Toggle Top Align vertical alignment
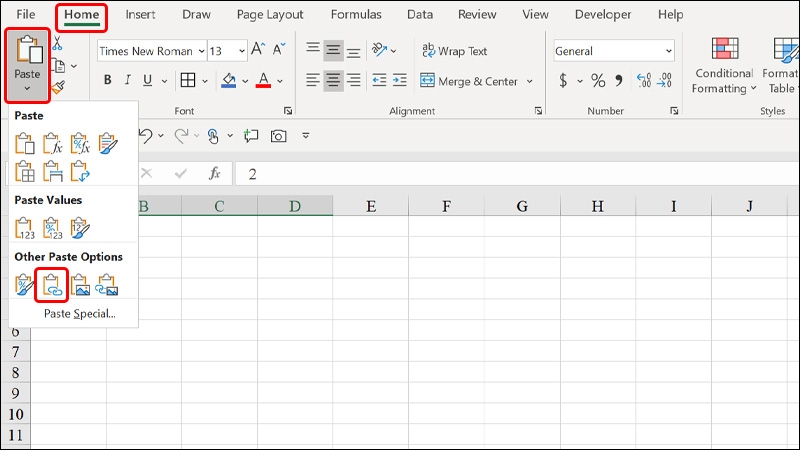 click(x=313, y=50)
